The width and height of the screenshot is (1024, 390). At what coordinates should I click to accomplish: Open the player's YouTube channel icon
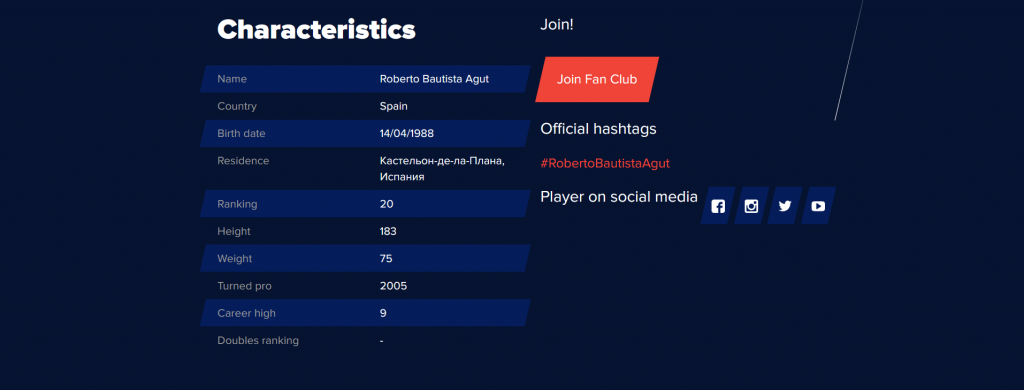[818, 206]
